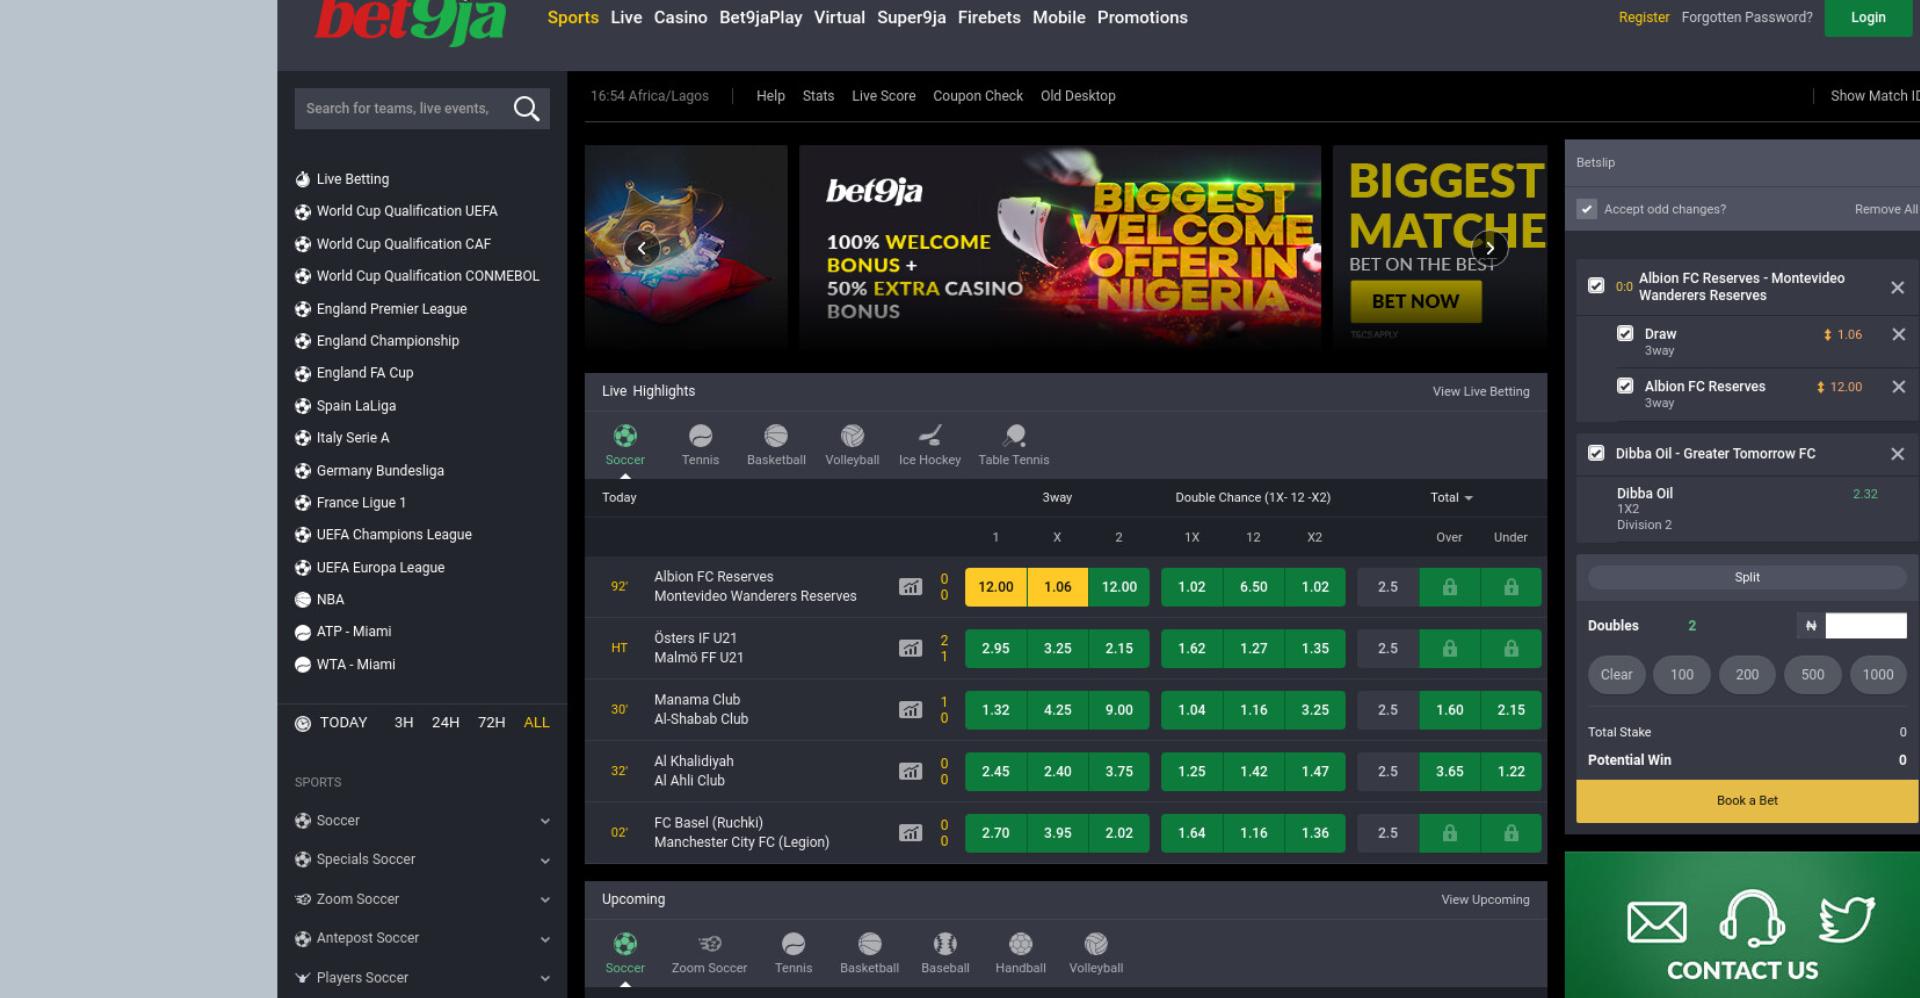Screen dimensions: 1920x998
Task: Open the Total market dropdown
Action: pyautogui.click(x=1452, y=497)
